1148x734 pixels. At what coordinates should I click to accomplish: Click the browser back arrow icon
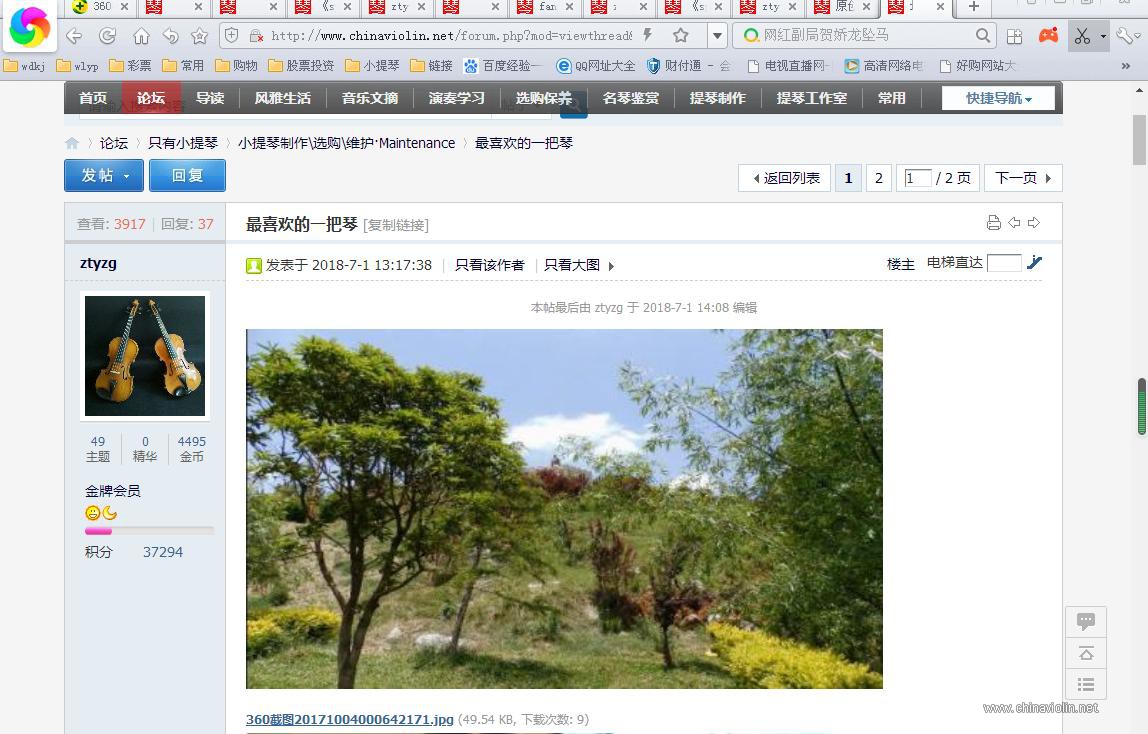74,35
